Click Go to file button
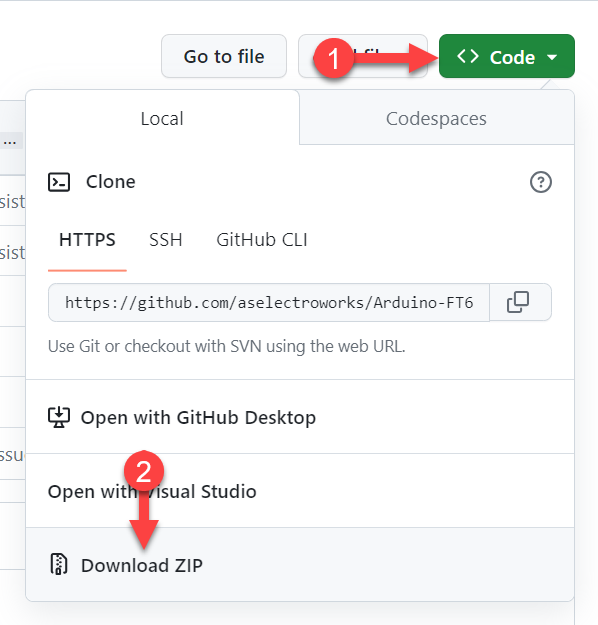The height and width of the screenshot is (625, 598). (224, 56)
